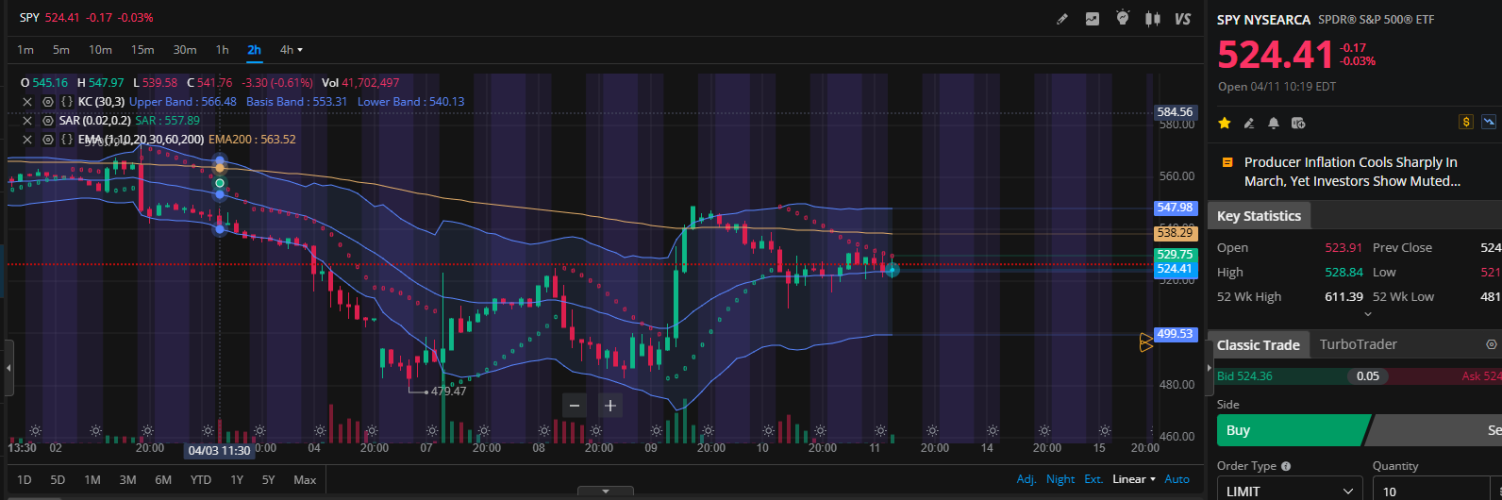1502x500 pixels.
Task: Switch to 1h interval
Action: click(222, 50)
